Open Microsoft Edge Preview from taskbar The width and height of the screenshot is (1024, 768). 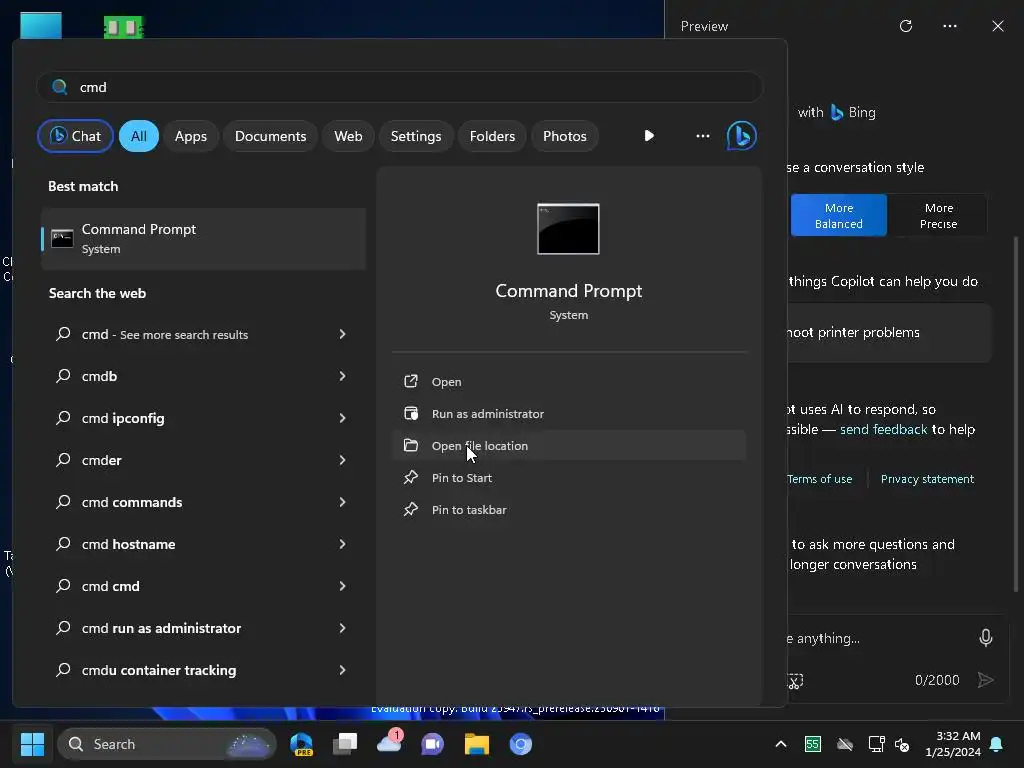302,744
